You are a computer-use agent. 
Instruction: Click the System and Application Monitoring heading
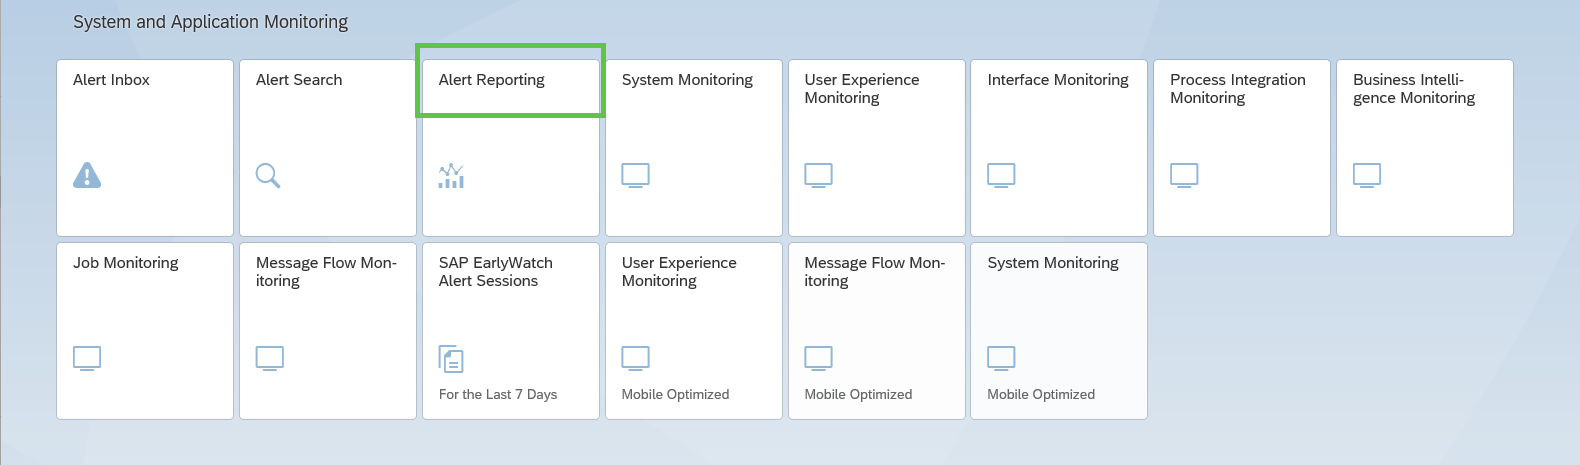pyautogui.click(x=210, y=22)
